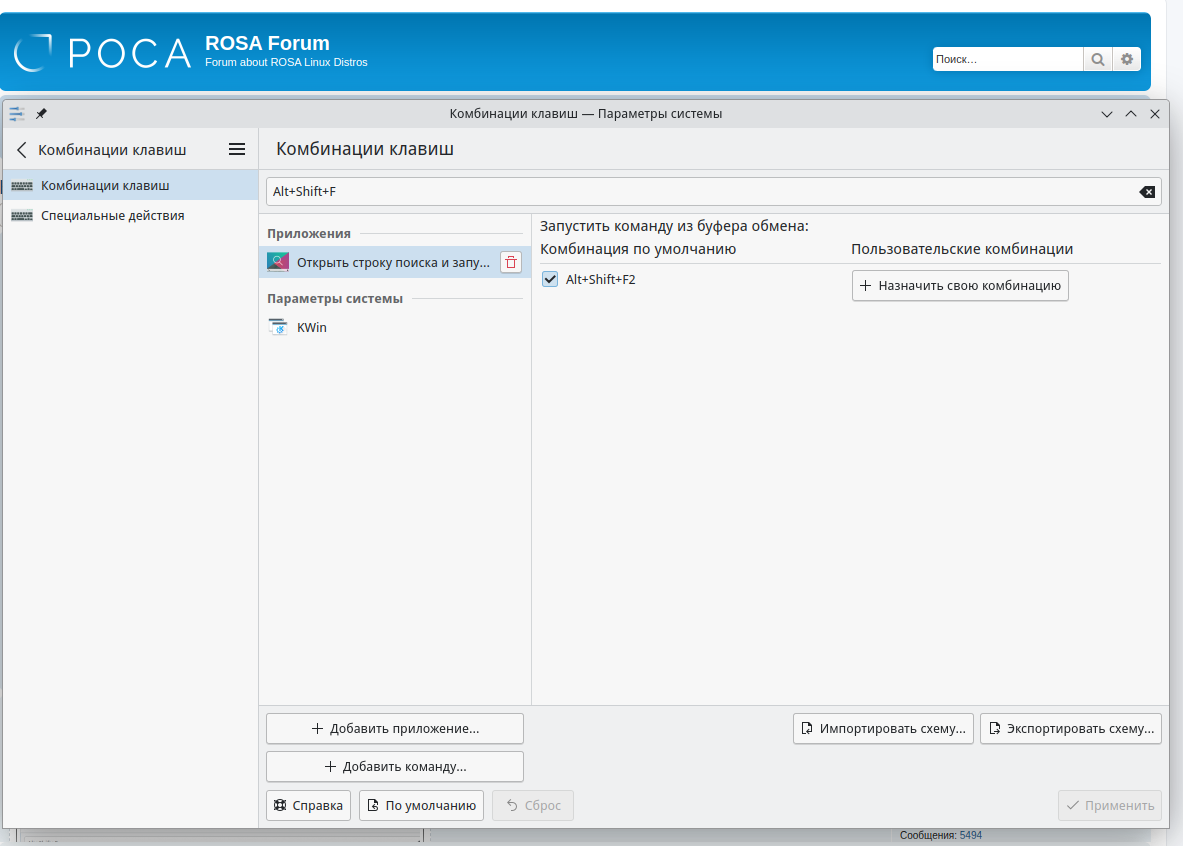Click Назначить свою комбинацию button
The height and width of the screenshot is (846, 1183).
960,285
